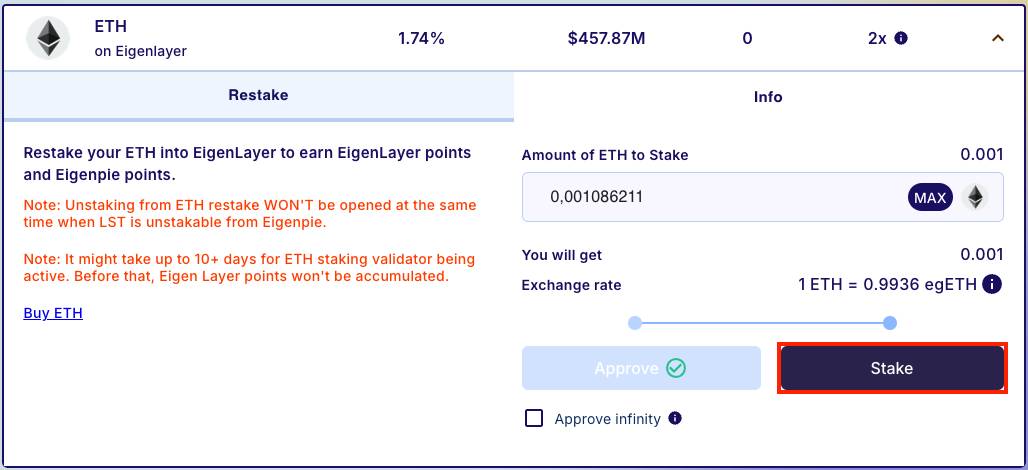This screenshot has height=470, width=1028.
Task: Click the left step dot on the progress slider
Action: point(635,323)
